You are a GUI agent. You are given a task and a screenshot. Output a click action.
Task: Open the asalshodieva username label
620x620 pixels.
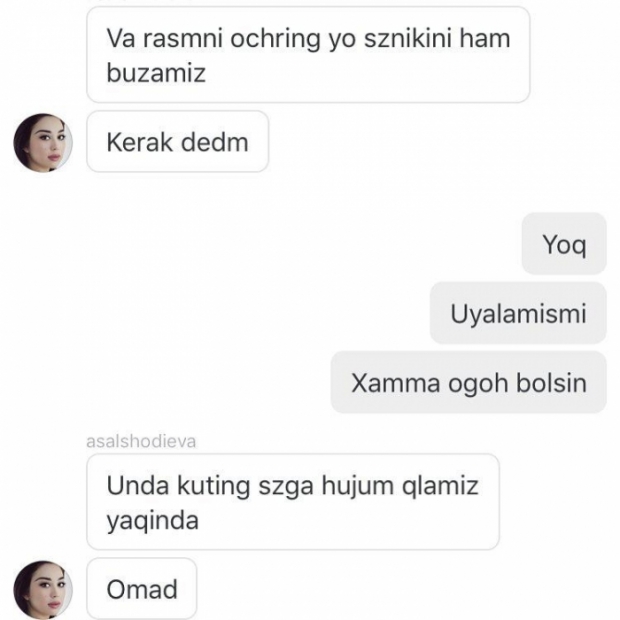[x=141, y=441]
